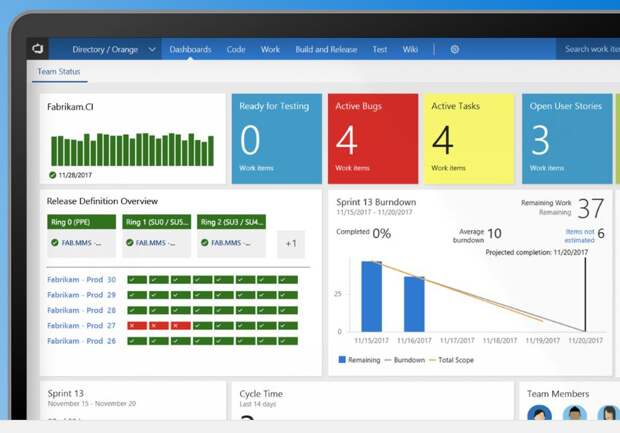Viewport: 620px width, 433px height.
Task: Click the first team member avatar
Action: point(539,412)
